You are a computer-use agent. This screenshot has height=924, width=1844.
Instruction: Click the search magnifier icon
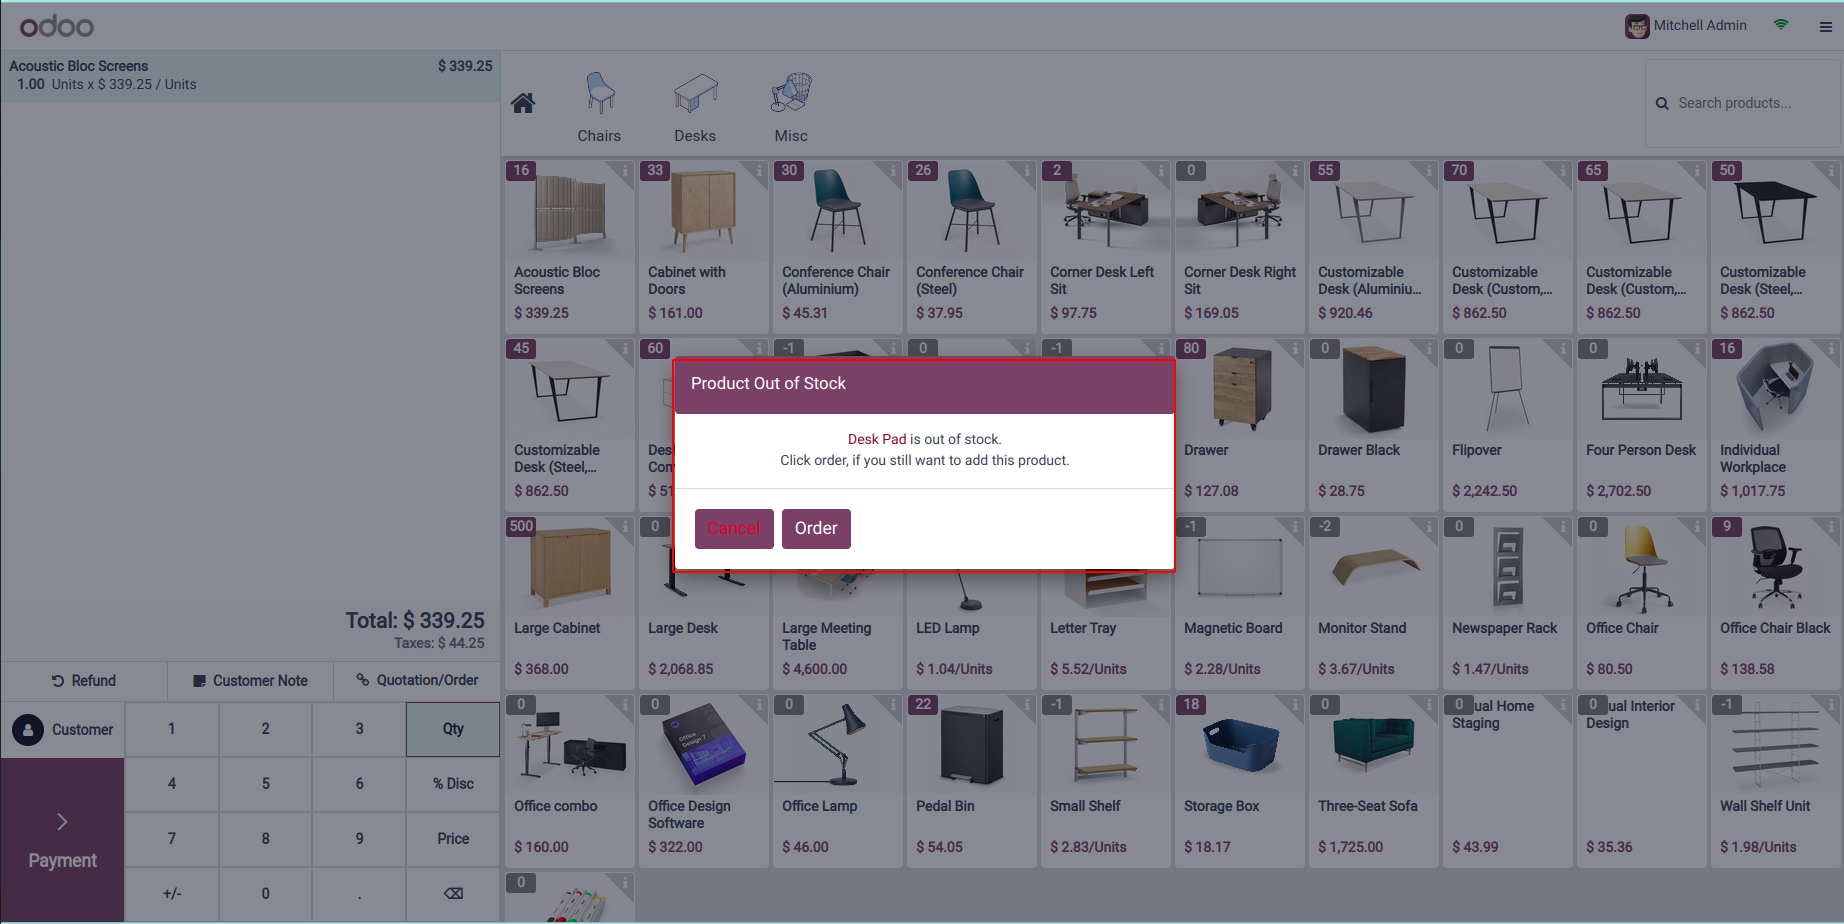1662,103
